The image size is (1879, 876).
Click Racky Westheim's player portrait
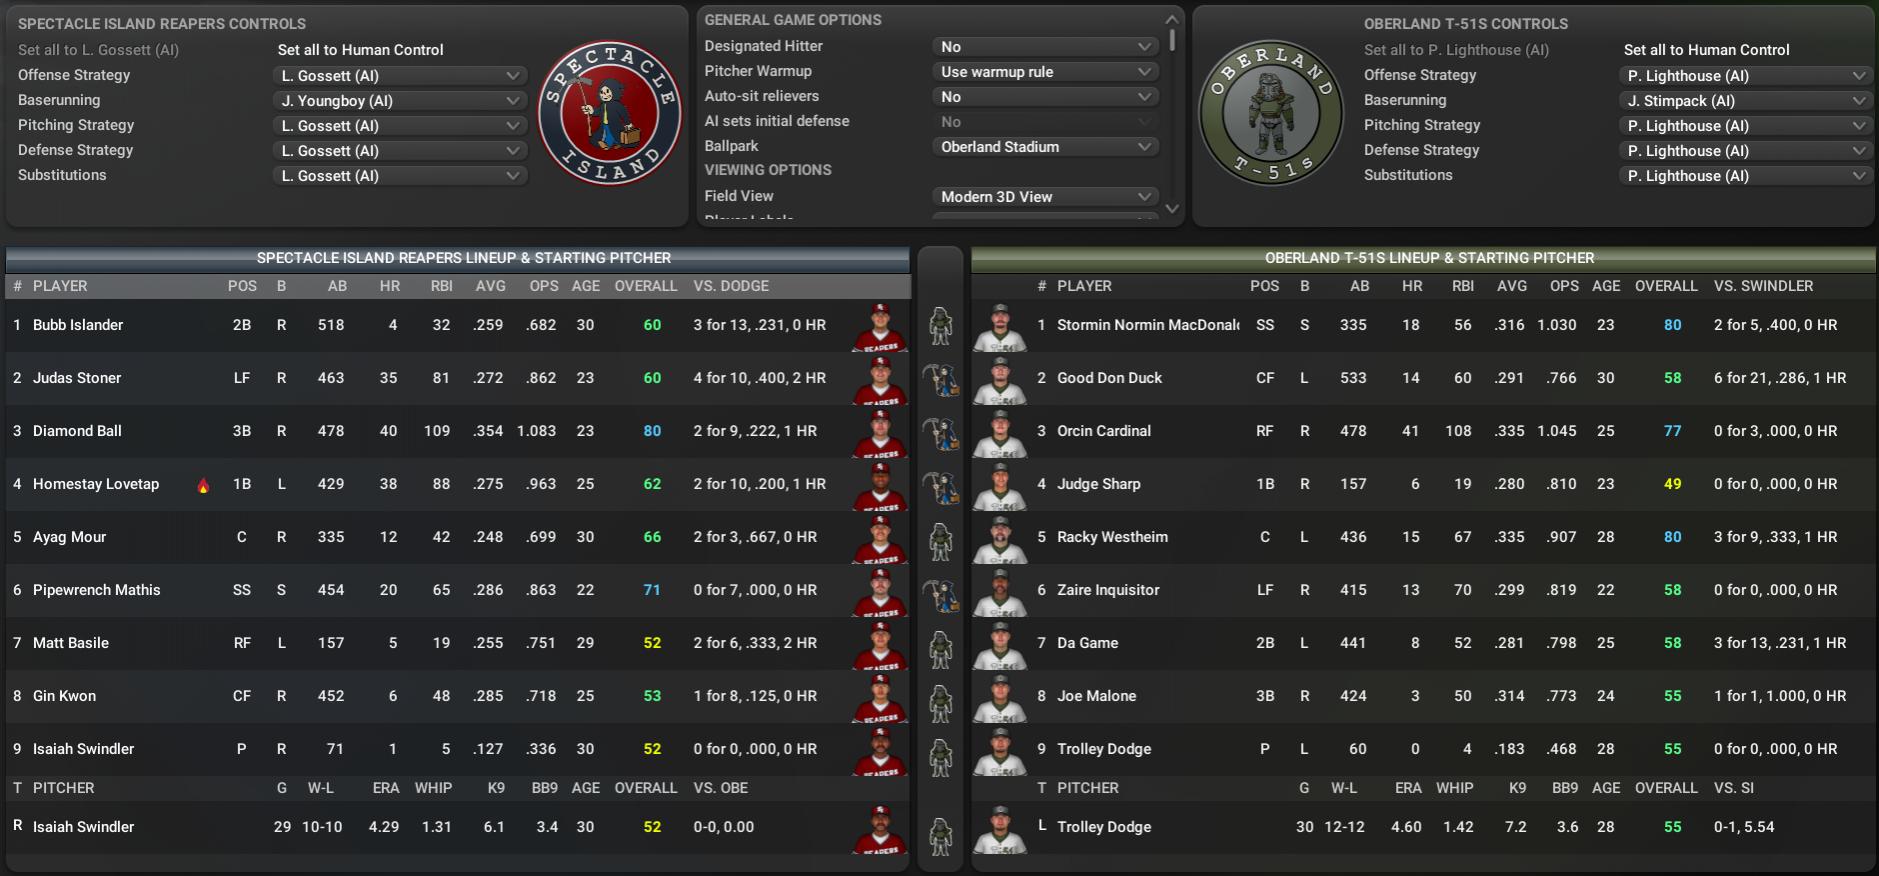click(1000, 538)
